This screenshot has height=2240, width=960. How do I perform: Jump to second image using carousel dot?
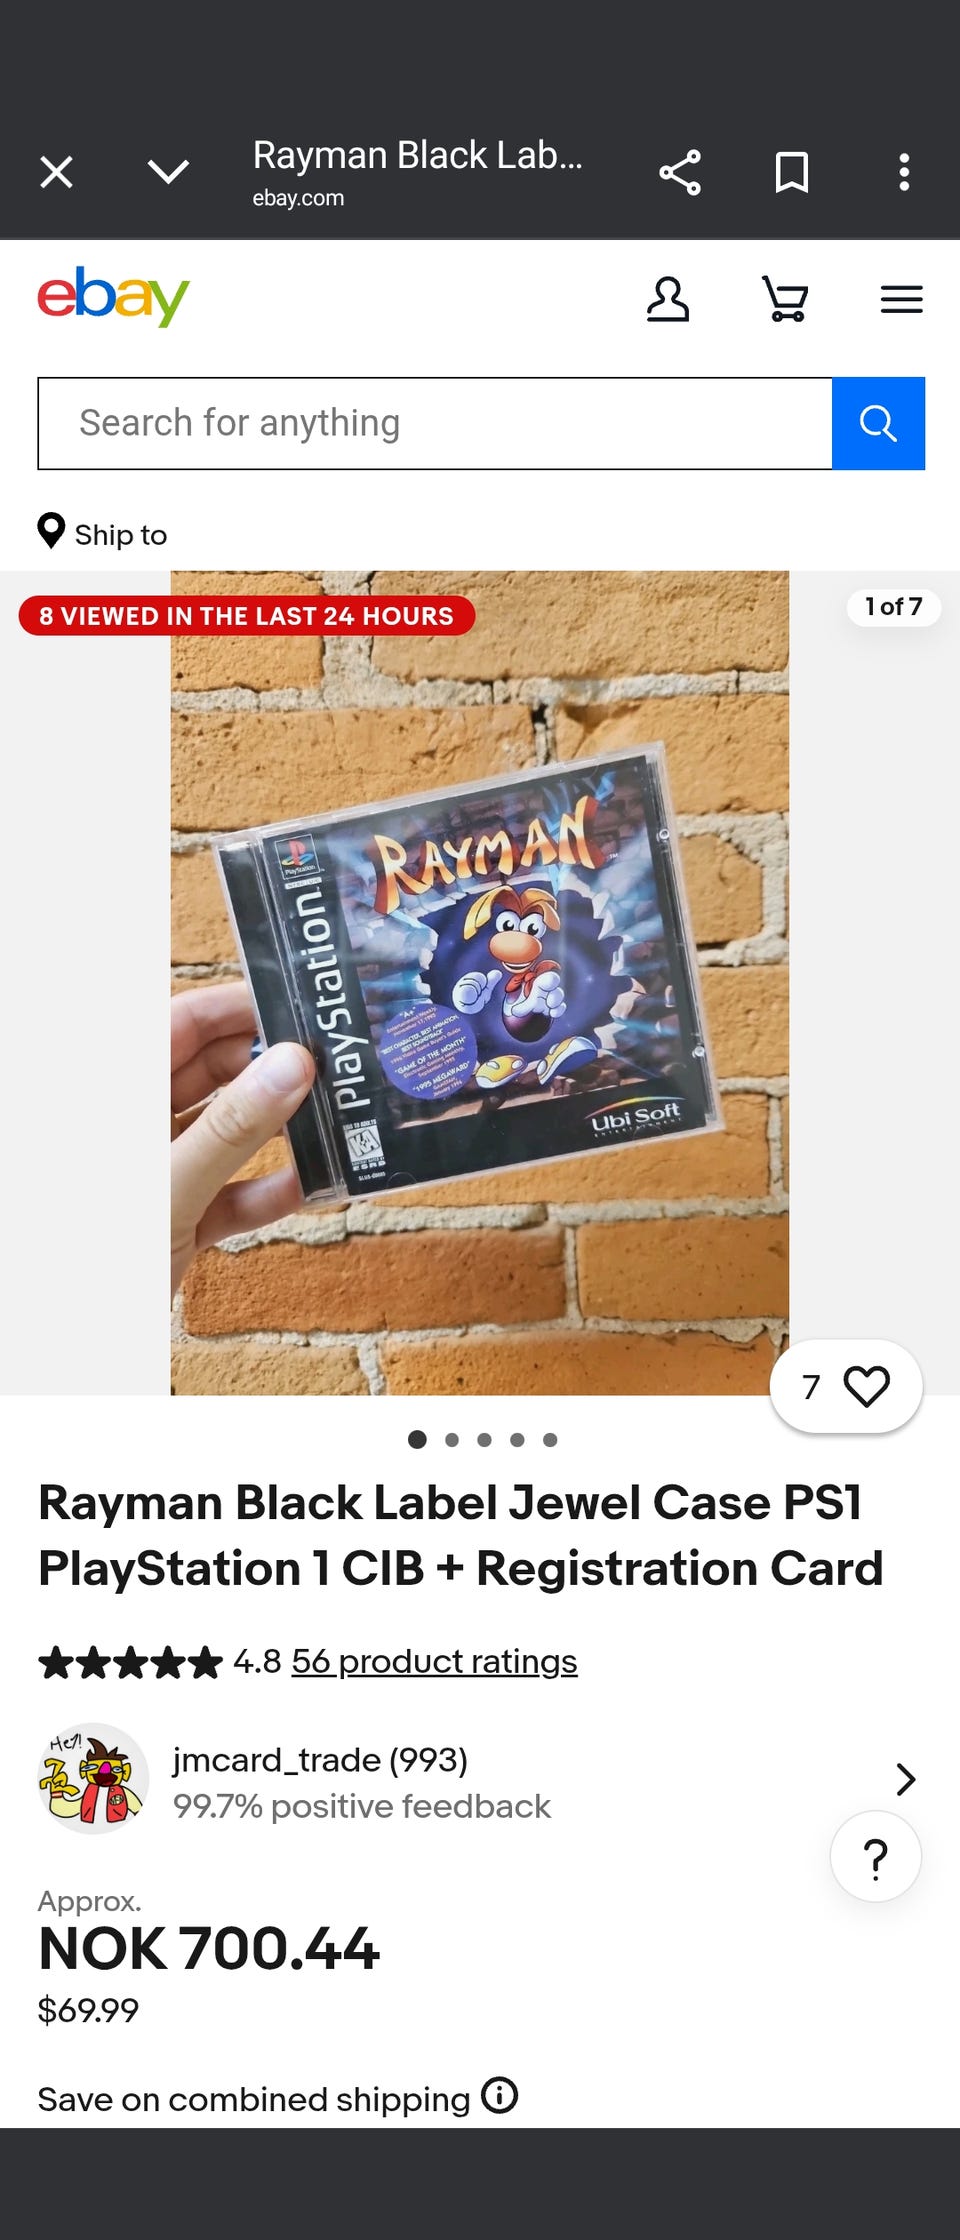tap(452, 1440)
